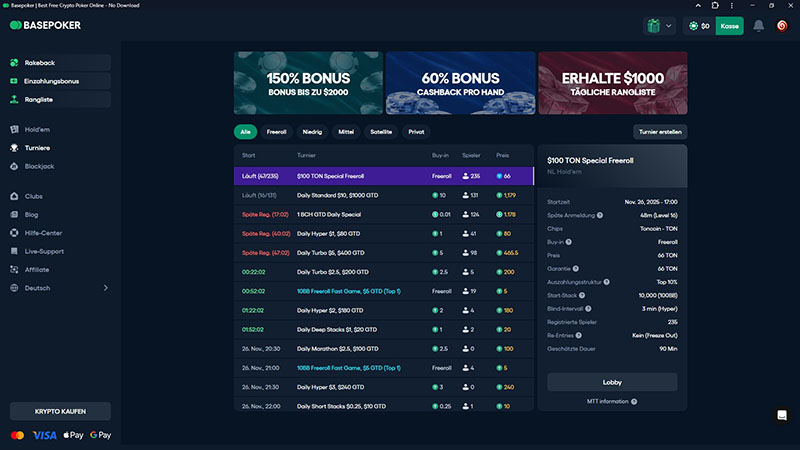Filter tournaments by Privat tab
This screenshot has height=450, width=800.
pyautogui.click(x=416, y=131)
